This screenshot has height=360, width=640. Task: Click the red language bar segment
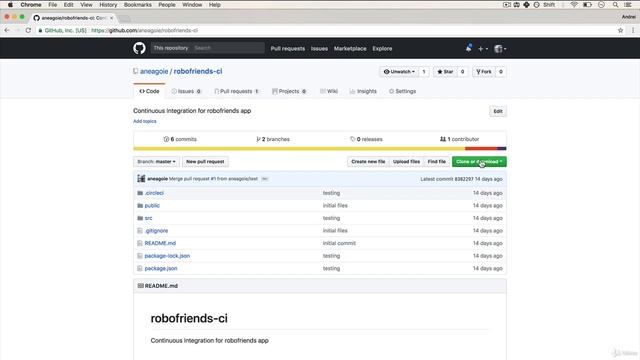(x=481, y=149)
